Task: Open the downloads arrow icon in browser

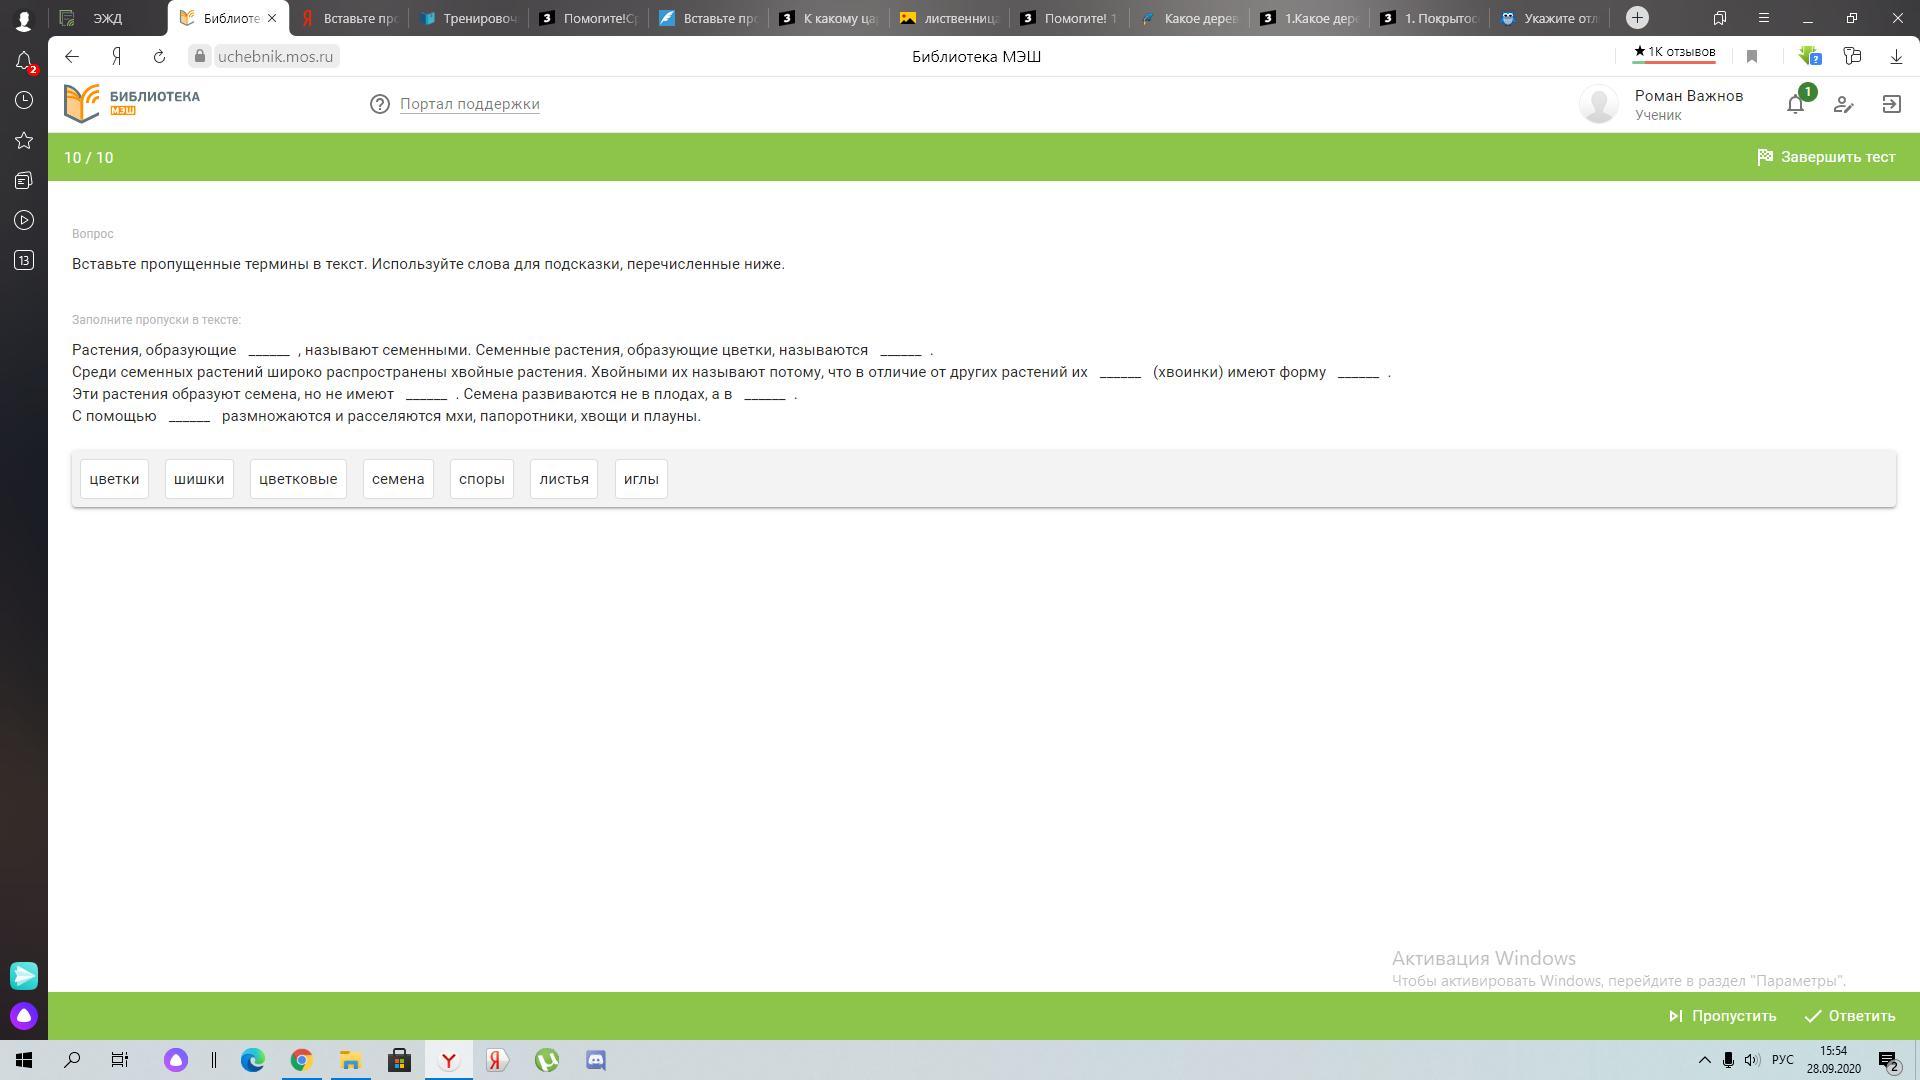Action: (x=1896, y=57)
